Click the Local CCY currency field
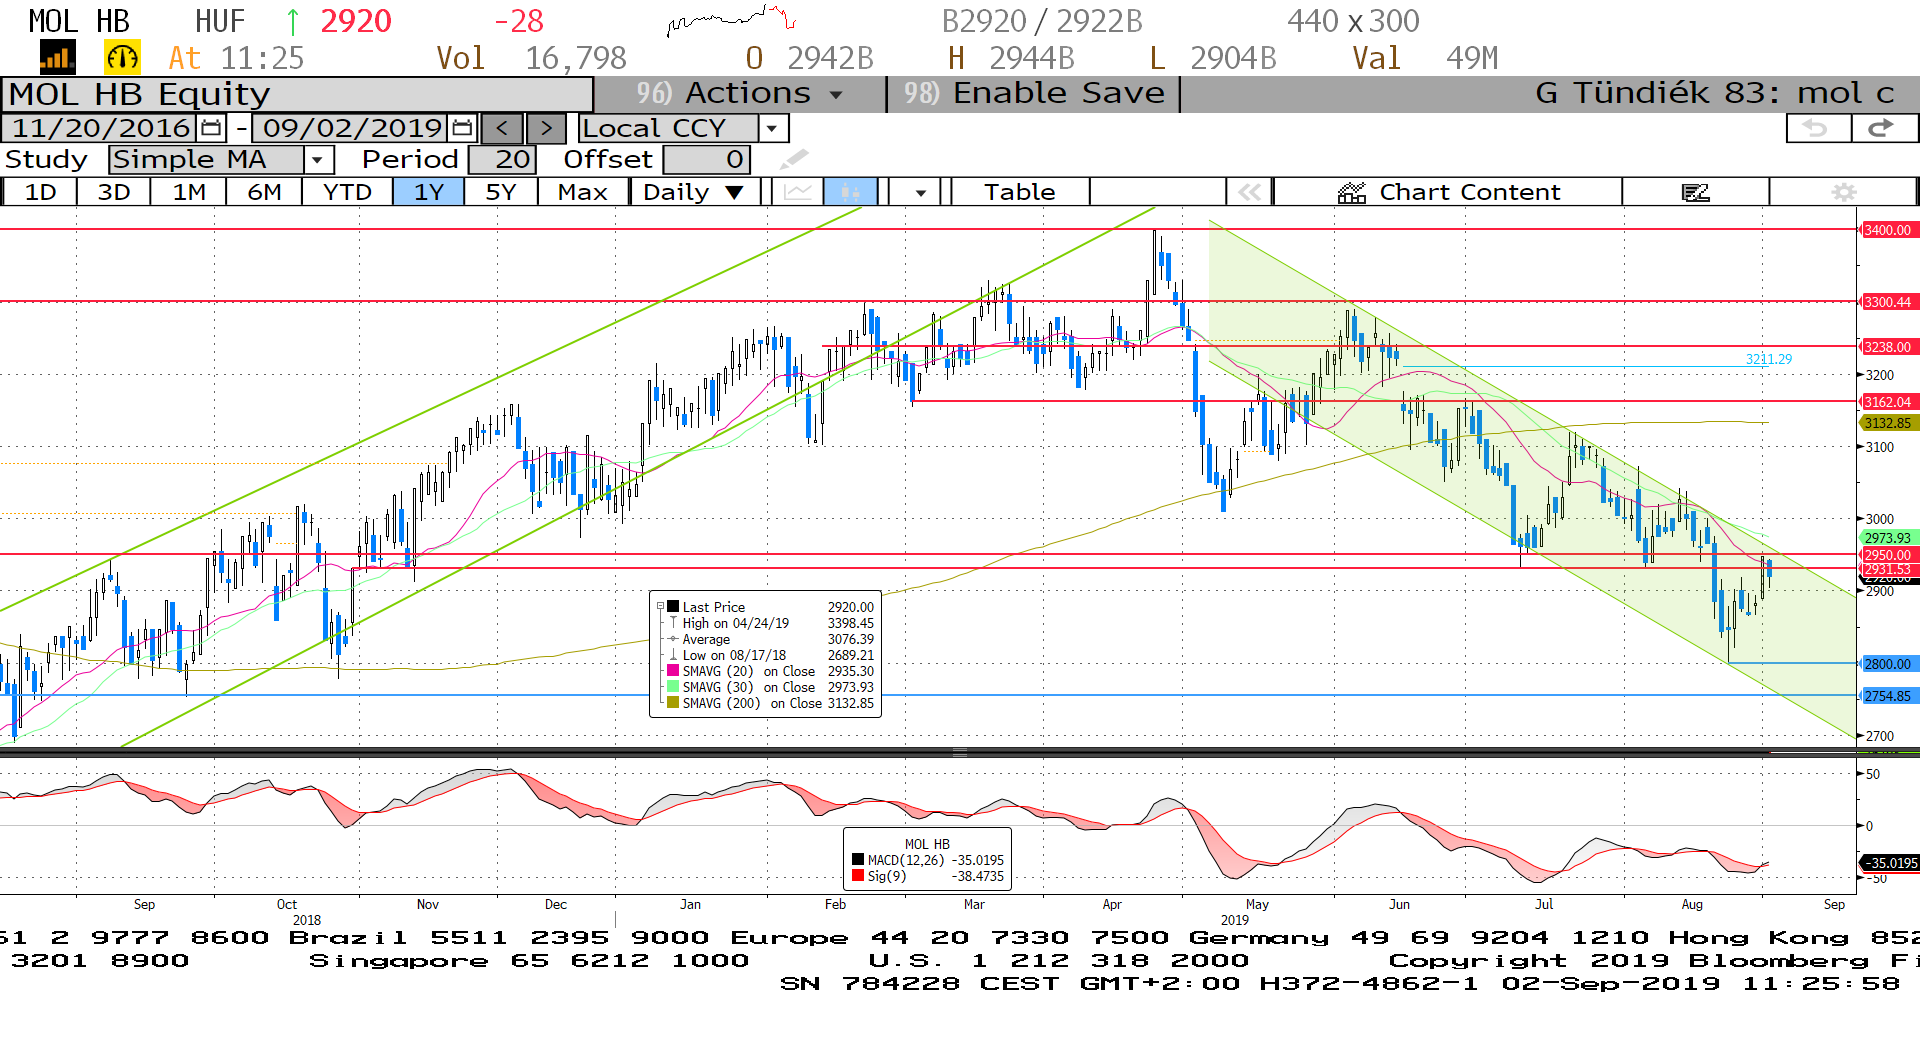Image resolution: width=1920 pixels, height=1039 pixels. 669,128
